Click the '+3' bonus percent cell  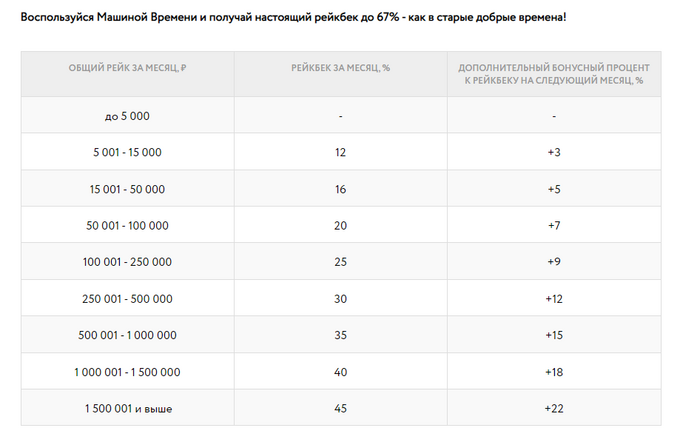(x=553, y=152)
